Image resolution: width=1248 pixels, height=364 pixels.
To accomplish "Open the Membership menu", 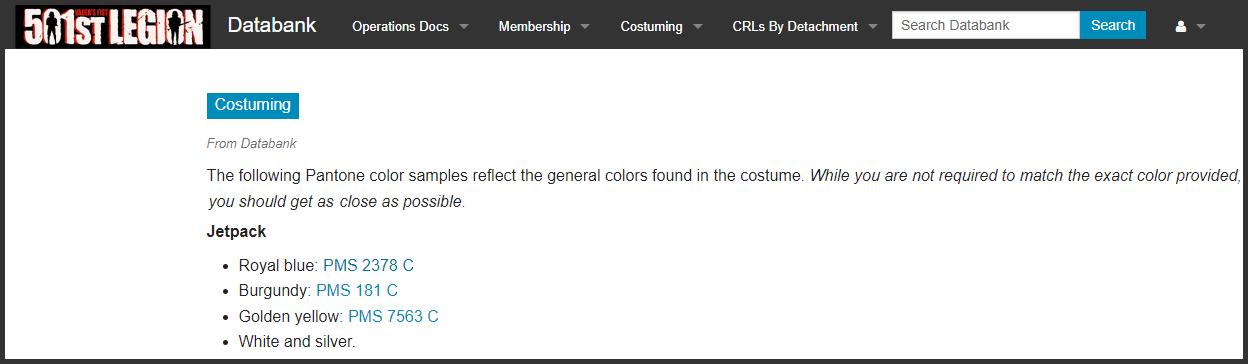I will click(534, 26).
